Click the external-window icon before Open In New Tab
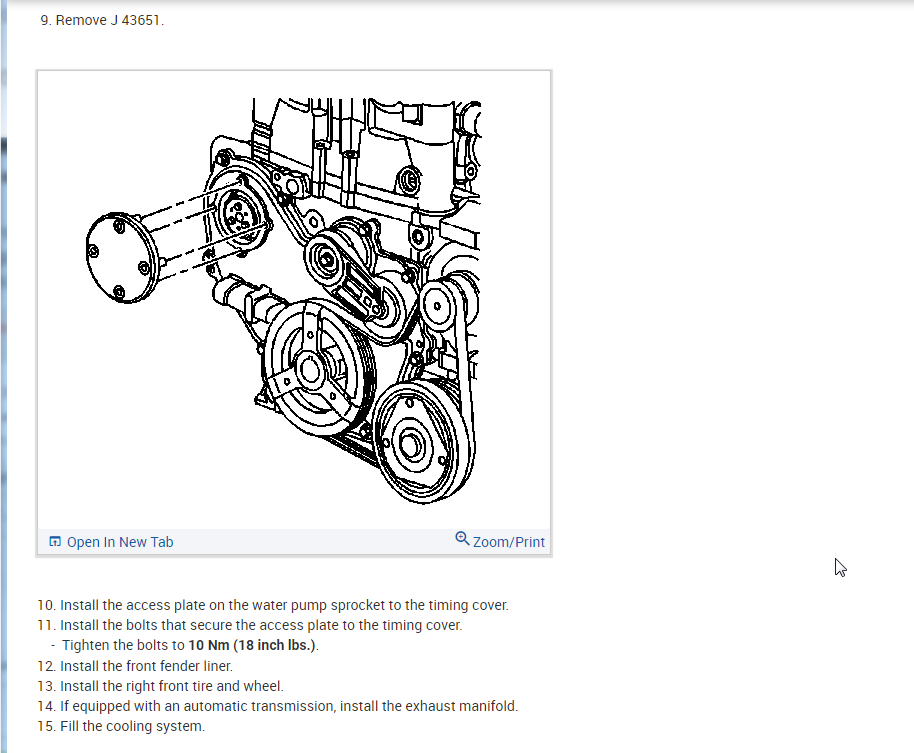This screenshot has width=914, height=753. (55, 541)
